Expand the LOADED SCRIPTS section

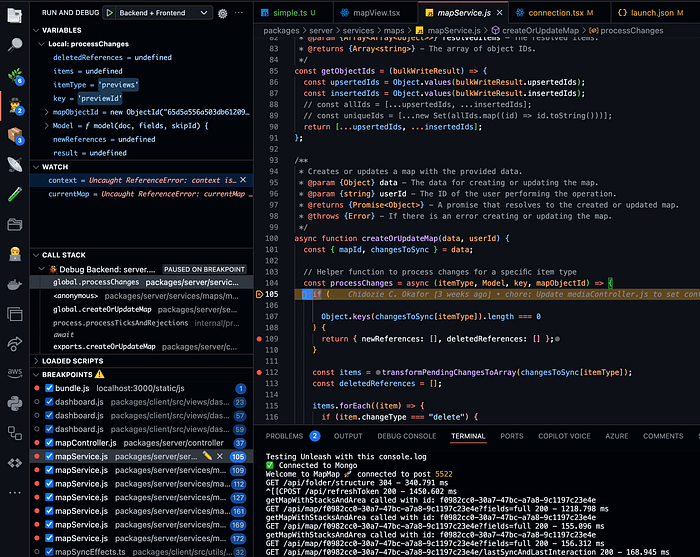(x=36, y=361)
